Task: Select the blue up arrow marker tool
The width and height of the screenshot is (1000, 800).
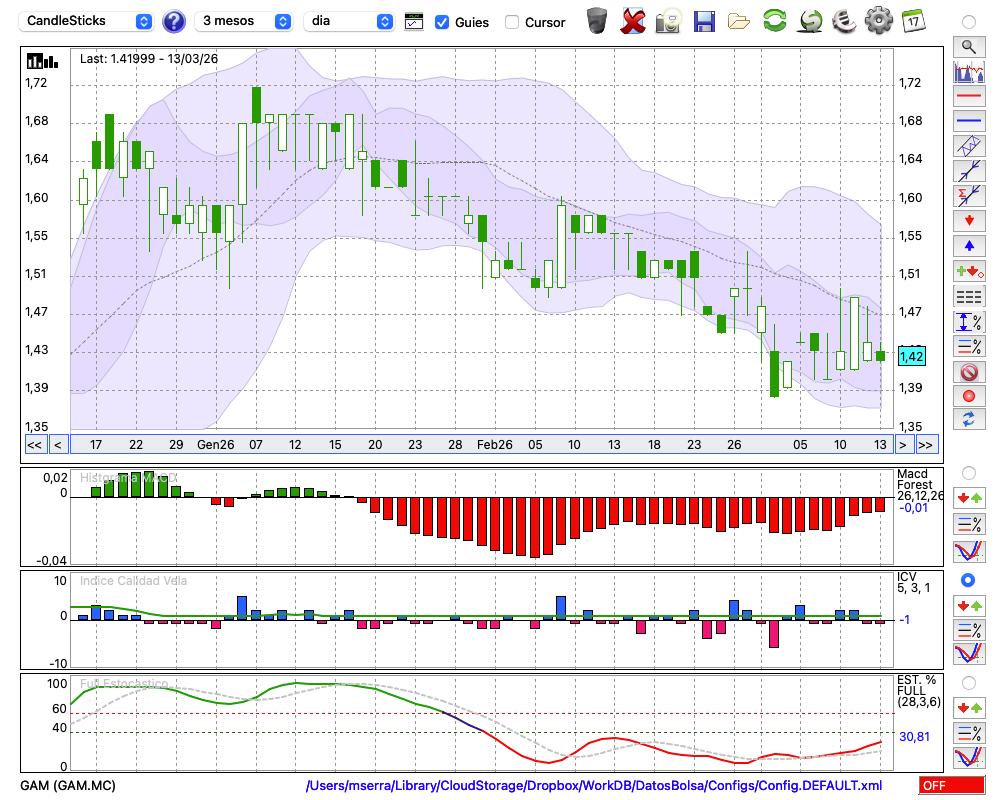Action: coord(968,245)
